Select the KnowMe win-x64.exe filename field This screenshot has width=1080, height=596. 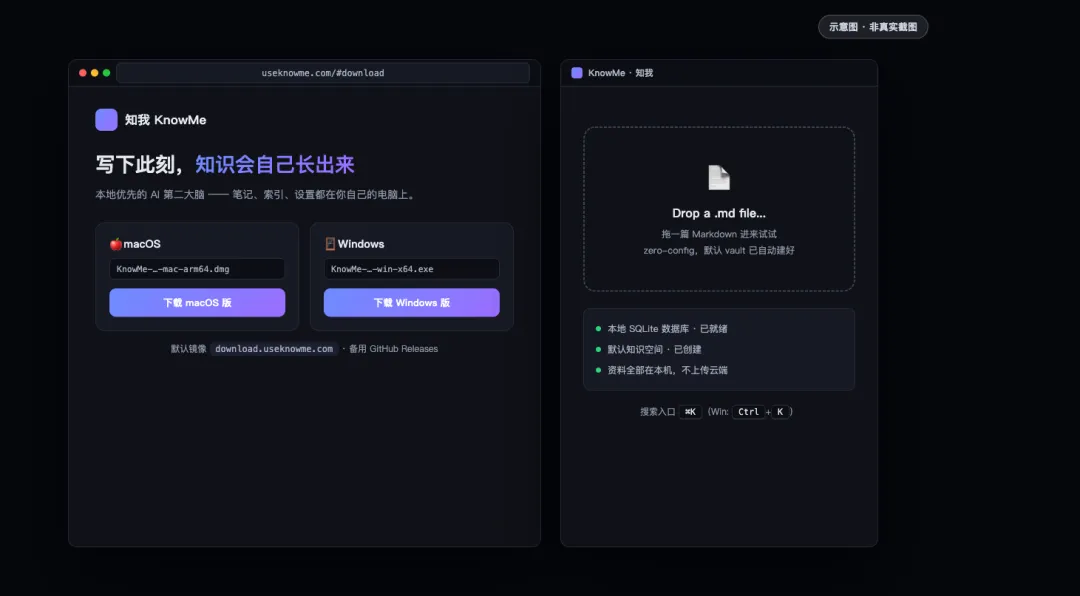(x=412, y=269)
